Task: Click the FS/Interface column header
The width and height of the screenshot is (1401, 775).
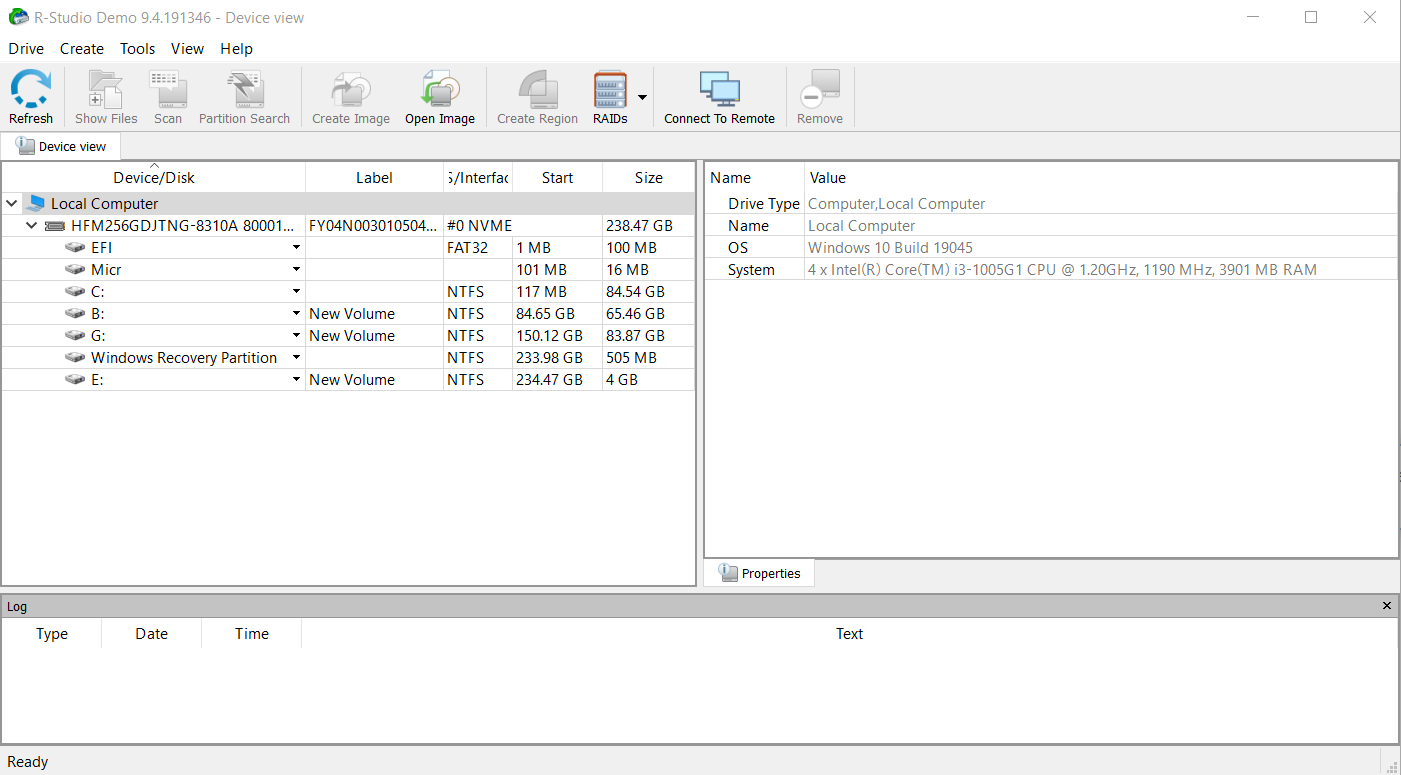Action: pos(478,177)
